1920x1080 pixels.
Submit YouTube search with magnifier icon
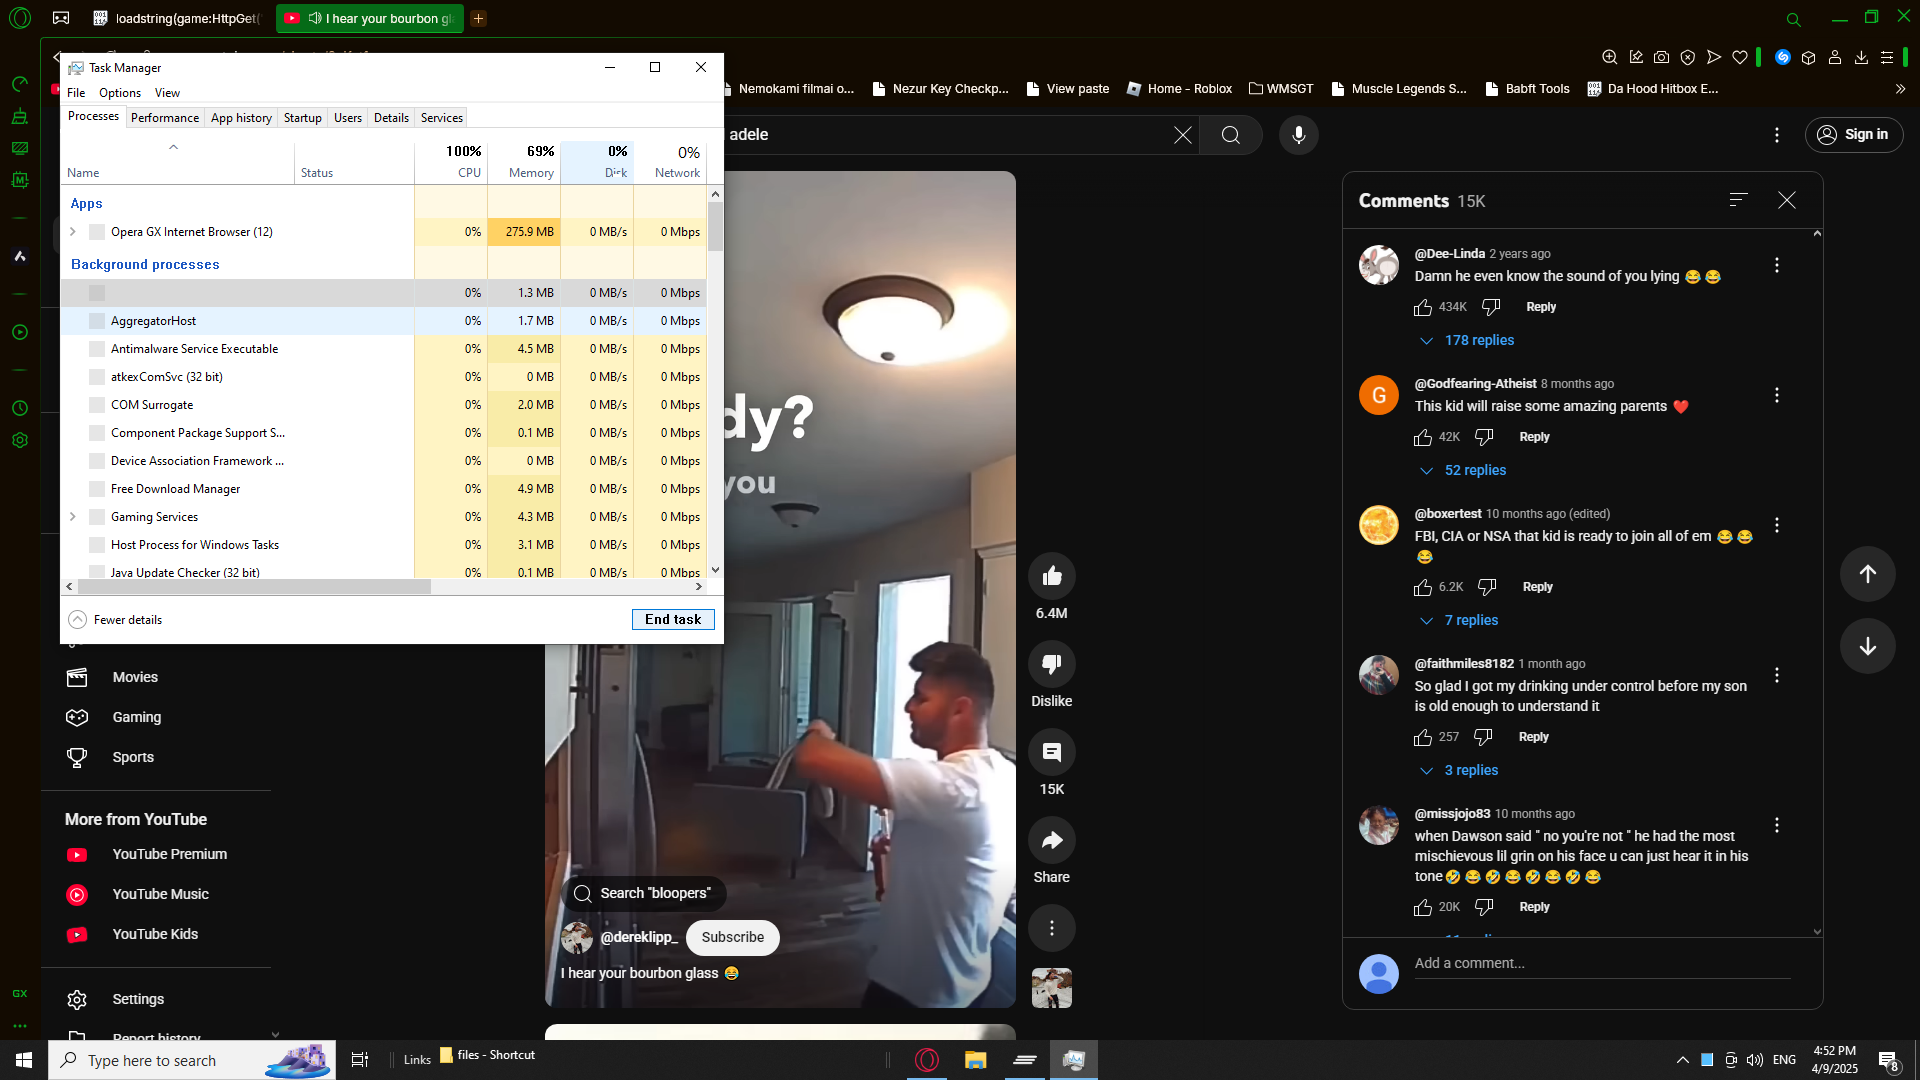click(x=1231, y=135)
